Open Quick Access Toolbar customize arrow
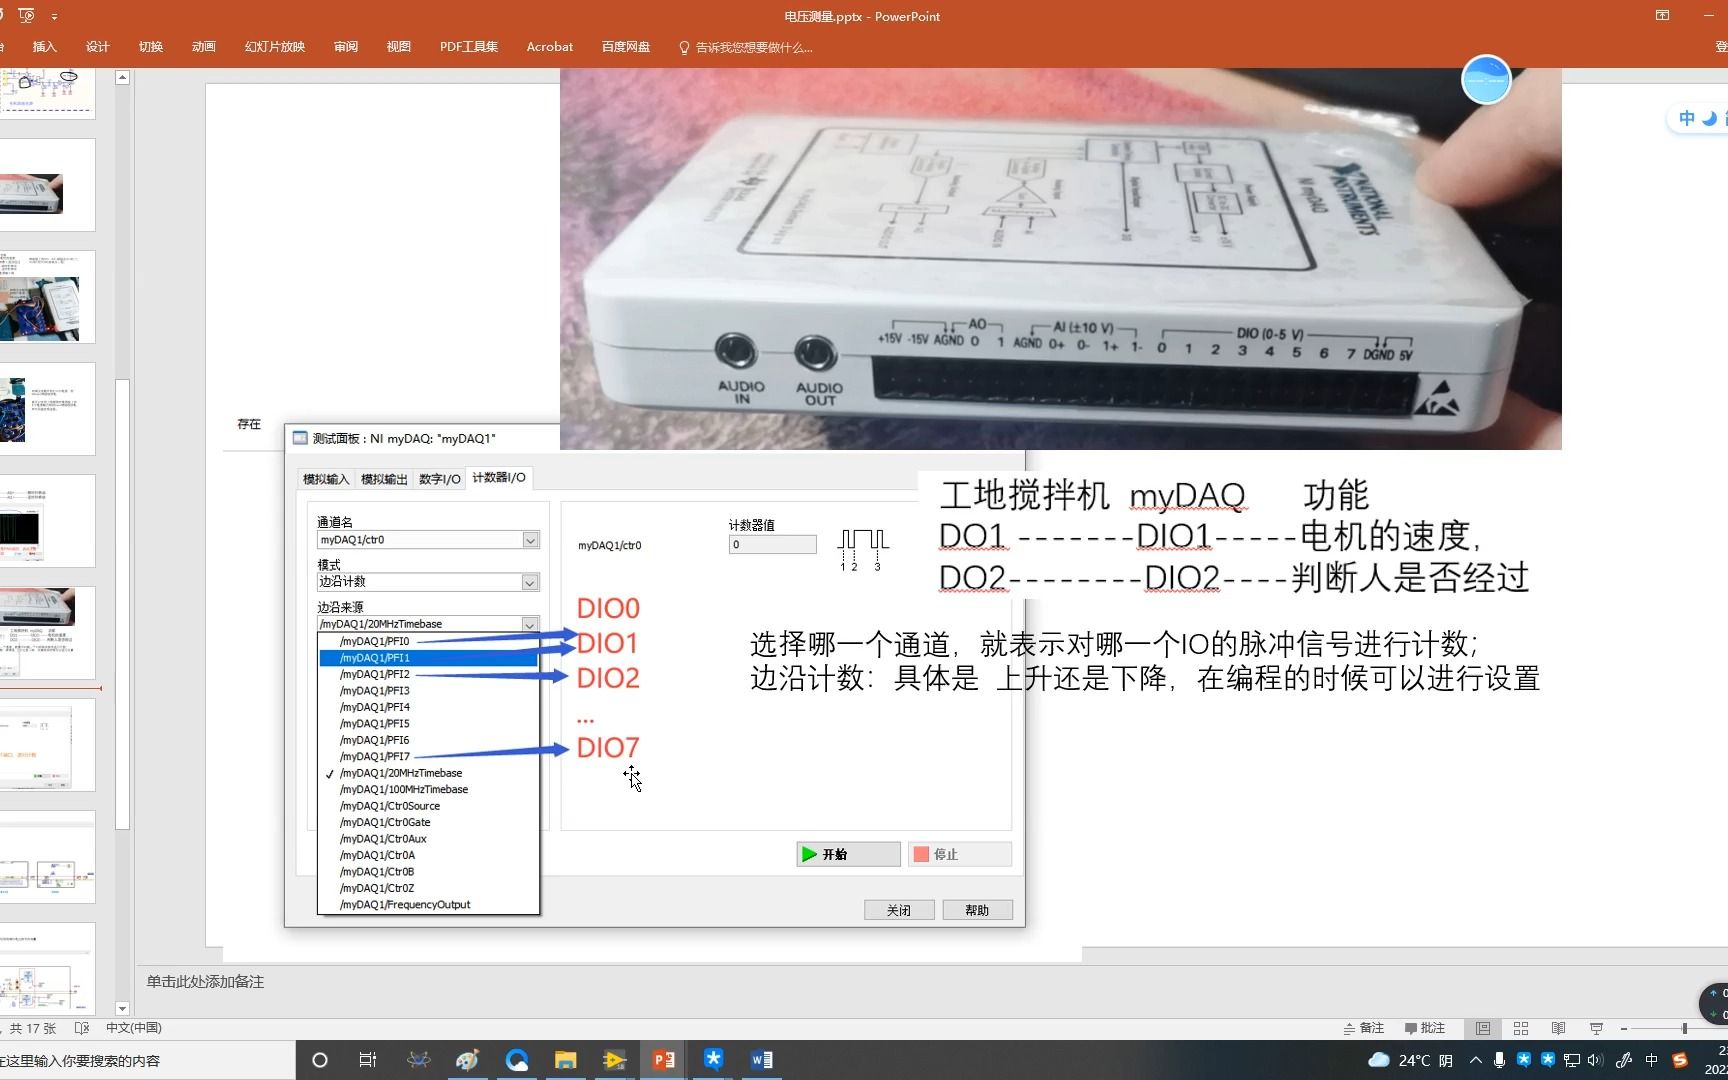The width and height of the screenshot is (1728, 1080). click(54, 16)
